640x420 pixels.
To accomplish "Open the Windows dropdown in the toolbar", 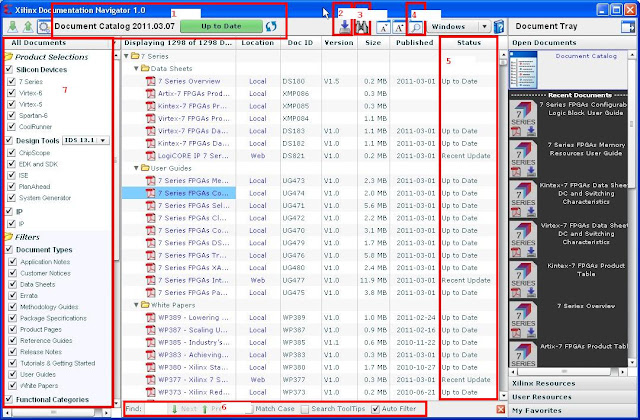I will pos(459,27).
